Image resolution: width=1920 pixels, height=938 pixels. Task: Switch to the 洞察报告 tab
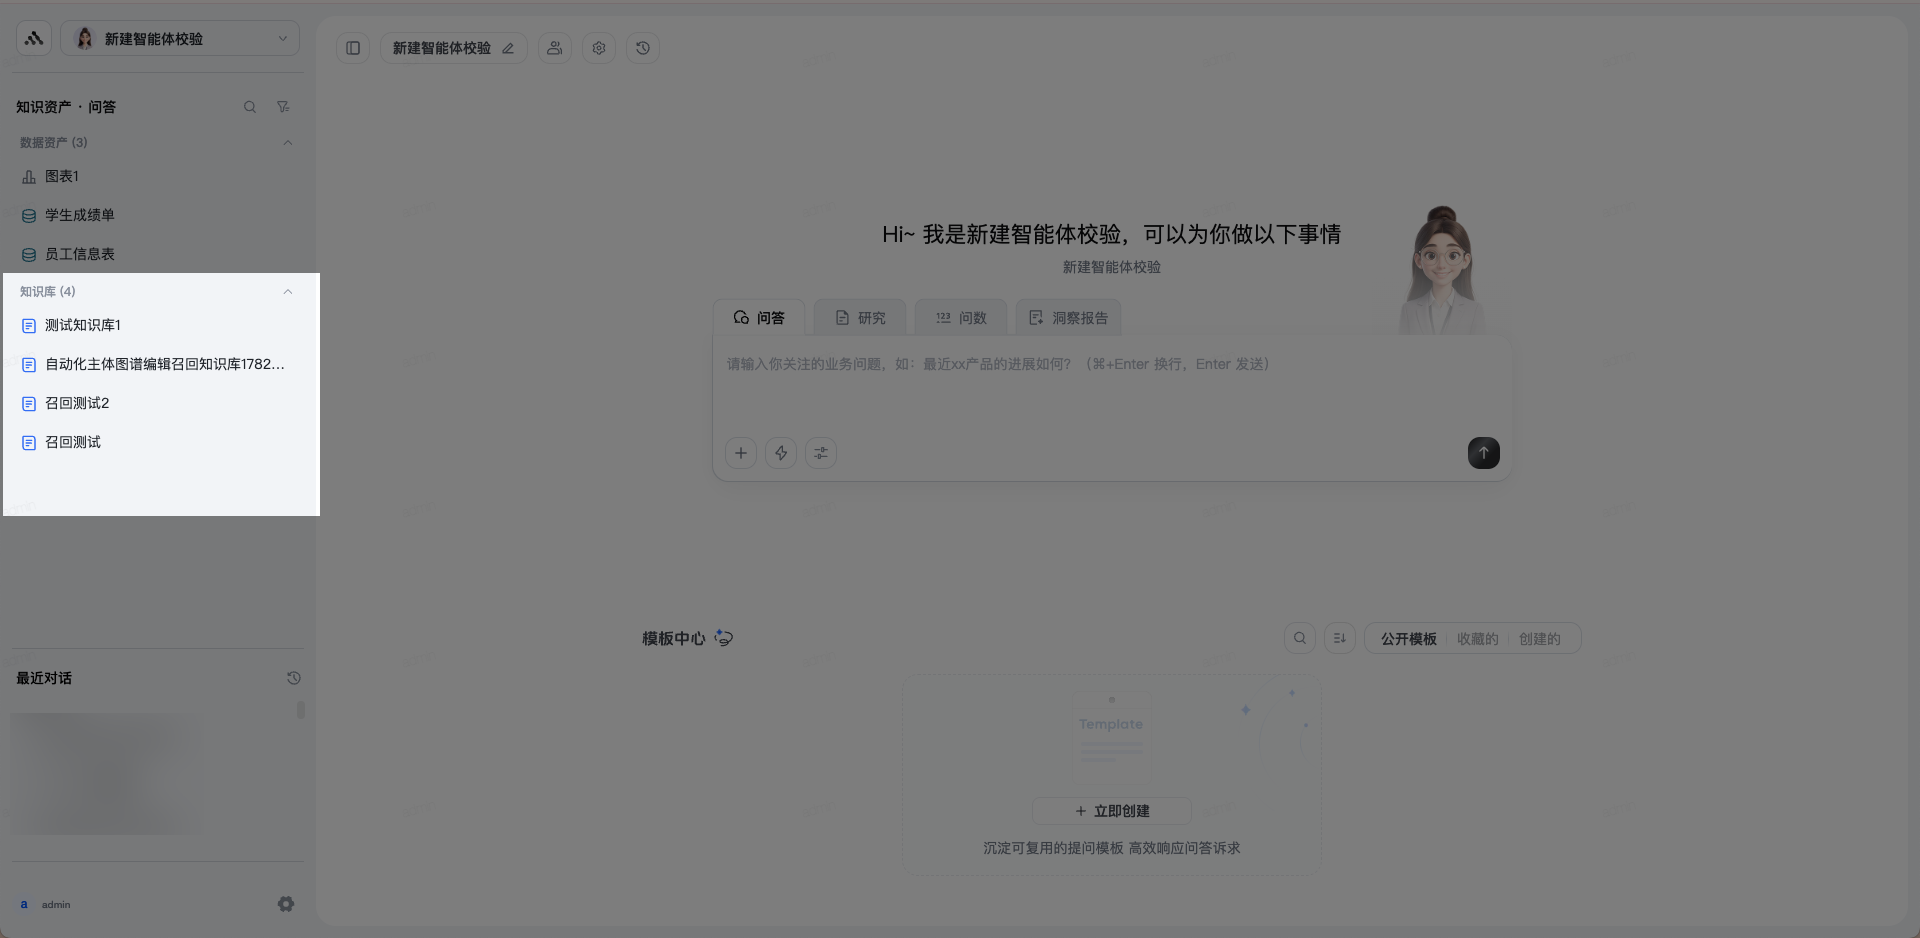tap(1069, 318)
